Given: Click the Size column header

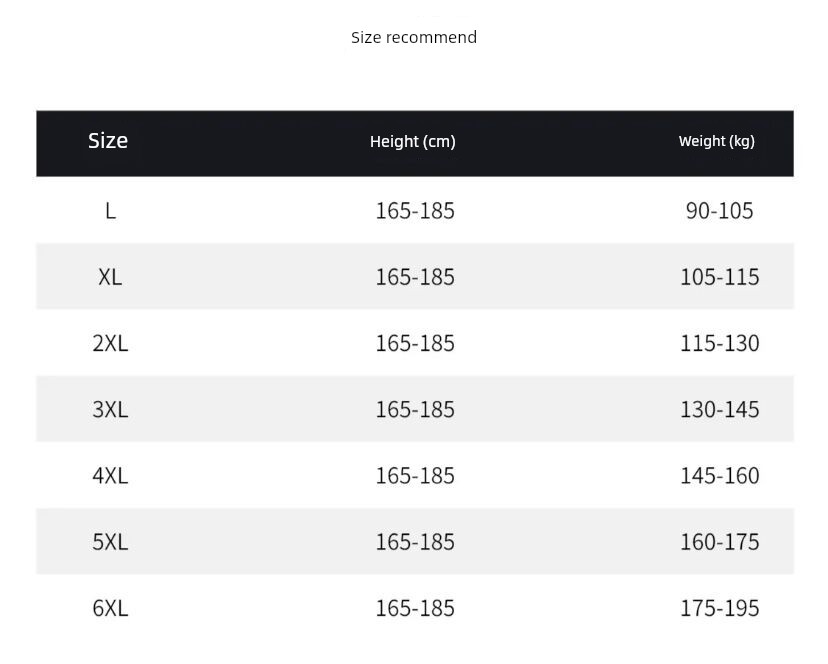Looking at the screenshot, I should [x=108, y=141].
